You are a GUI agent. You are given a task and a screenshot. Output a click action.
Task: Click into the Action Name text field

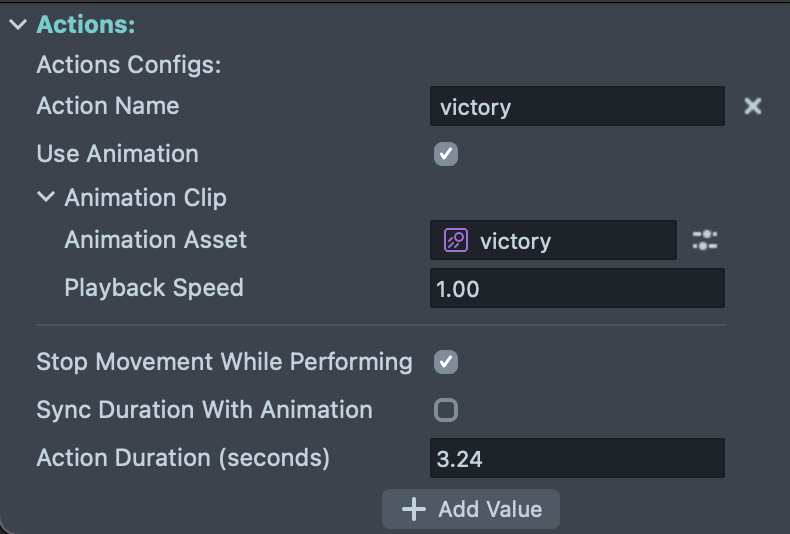(577, 106)
